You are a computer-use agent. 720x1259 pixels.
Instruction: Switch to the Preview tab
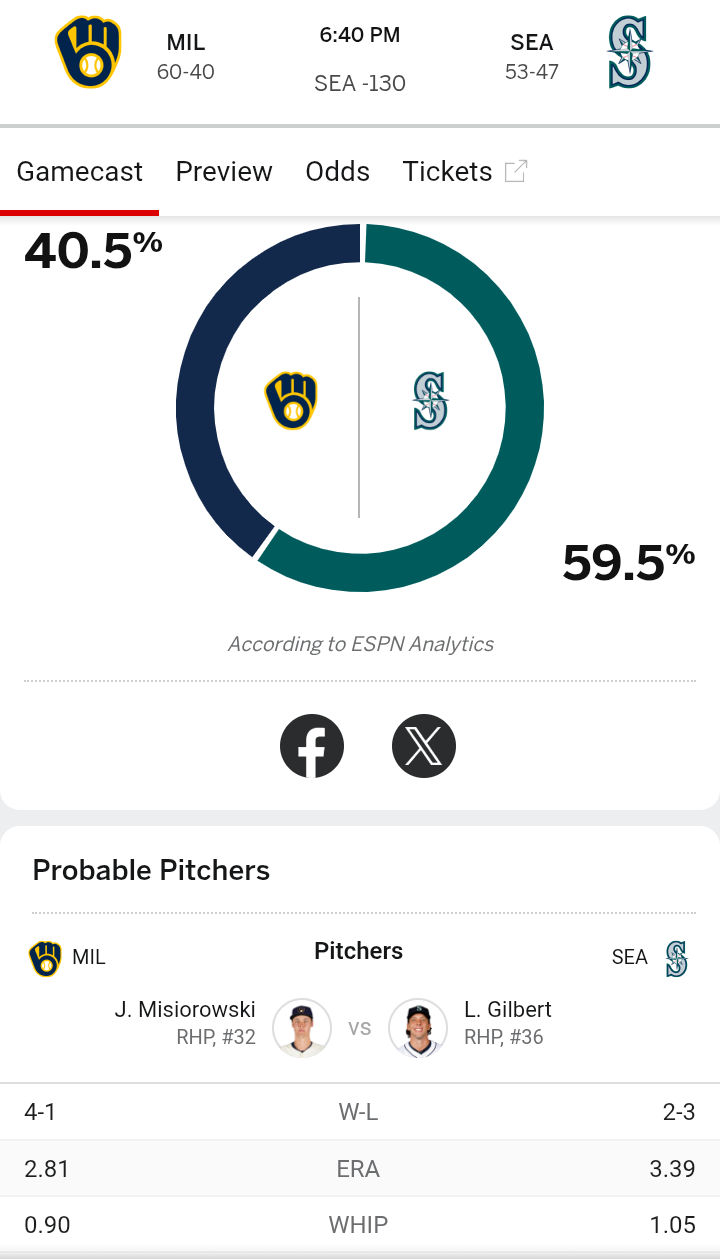coord(224,172)
